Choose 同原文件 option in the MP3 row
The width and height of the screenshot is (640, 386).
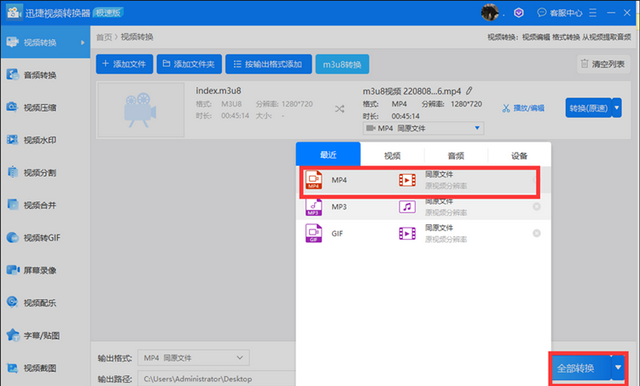(x=439, y=201)
